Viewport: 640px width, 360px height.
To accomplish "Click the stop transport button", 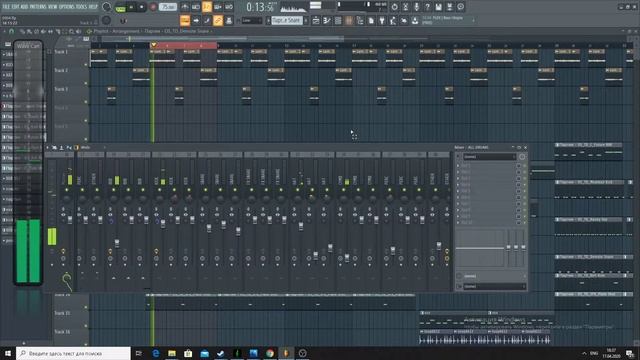I will 142,7.
